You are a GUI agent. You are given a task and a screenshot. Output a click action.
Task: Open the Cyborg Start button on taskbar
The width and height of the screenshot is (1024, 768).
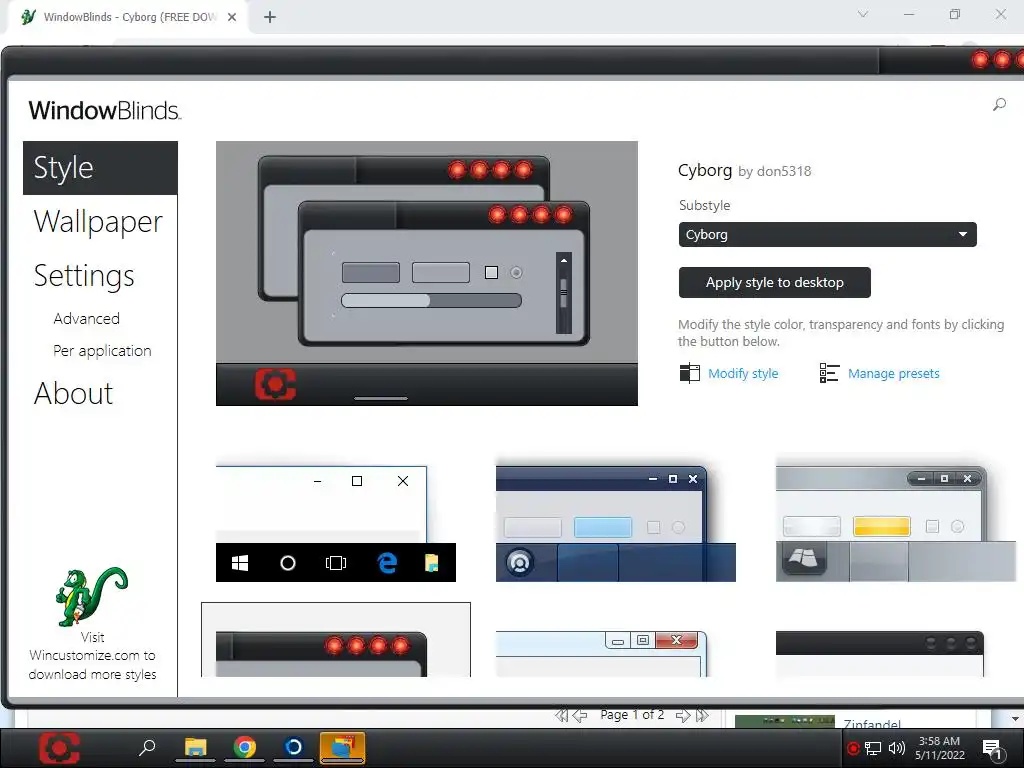[59, 748]
